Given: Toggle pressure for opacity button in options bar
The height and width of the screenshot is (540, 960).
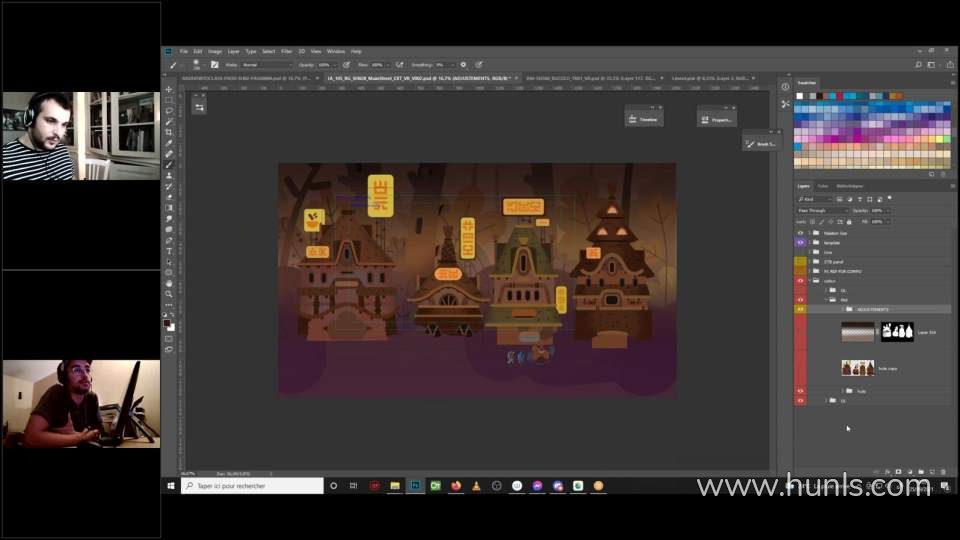Looking at the screenshot, I should pos(347,64).
